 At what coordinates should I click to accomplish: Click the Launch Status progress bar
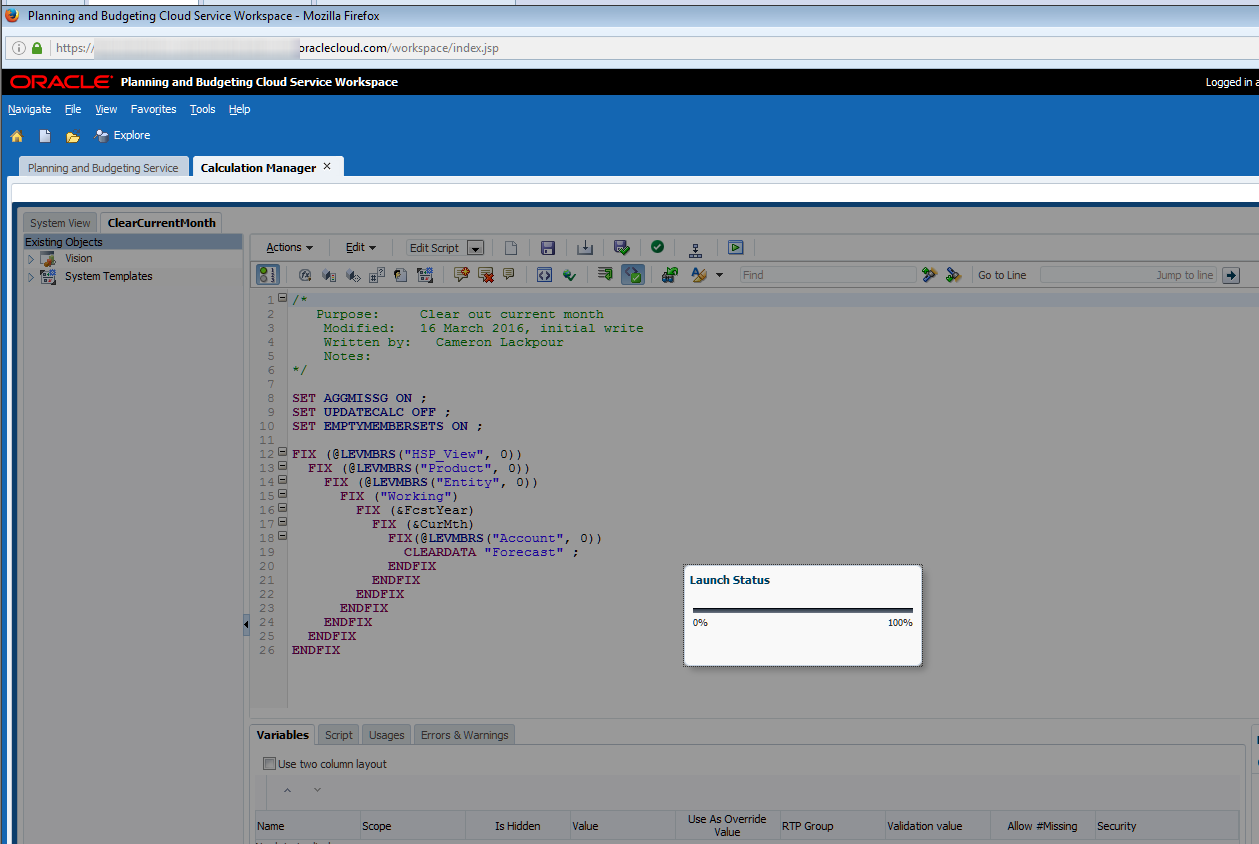[x=803, y=610]
